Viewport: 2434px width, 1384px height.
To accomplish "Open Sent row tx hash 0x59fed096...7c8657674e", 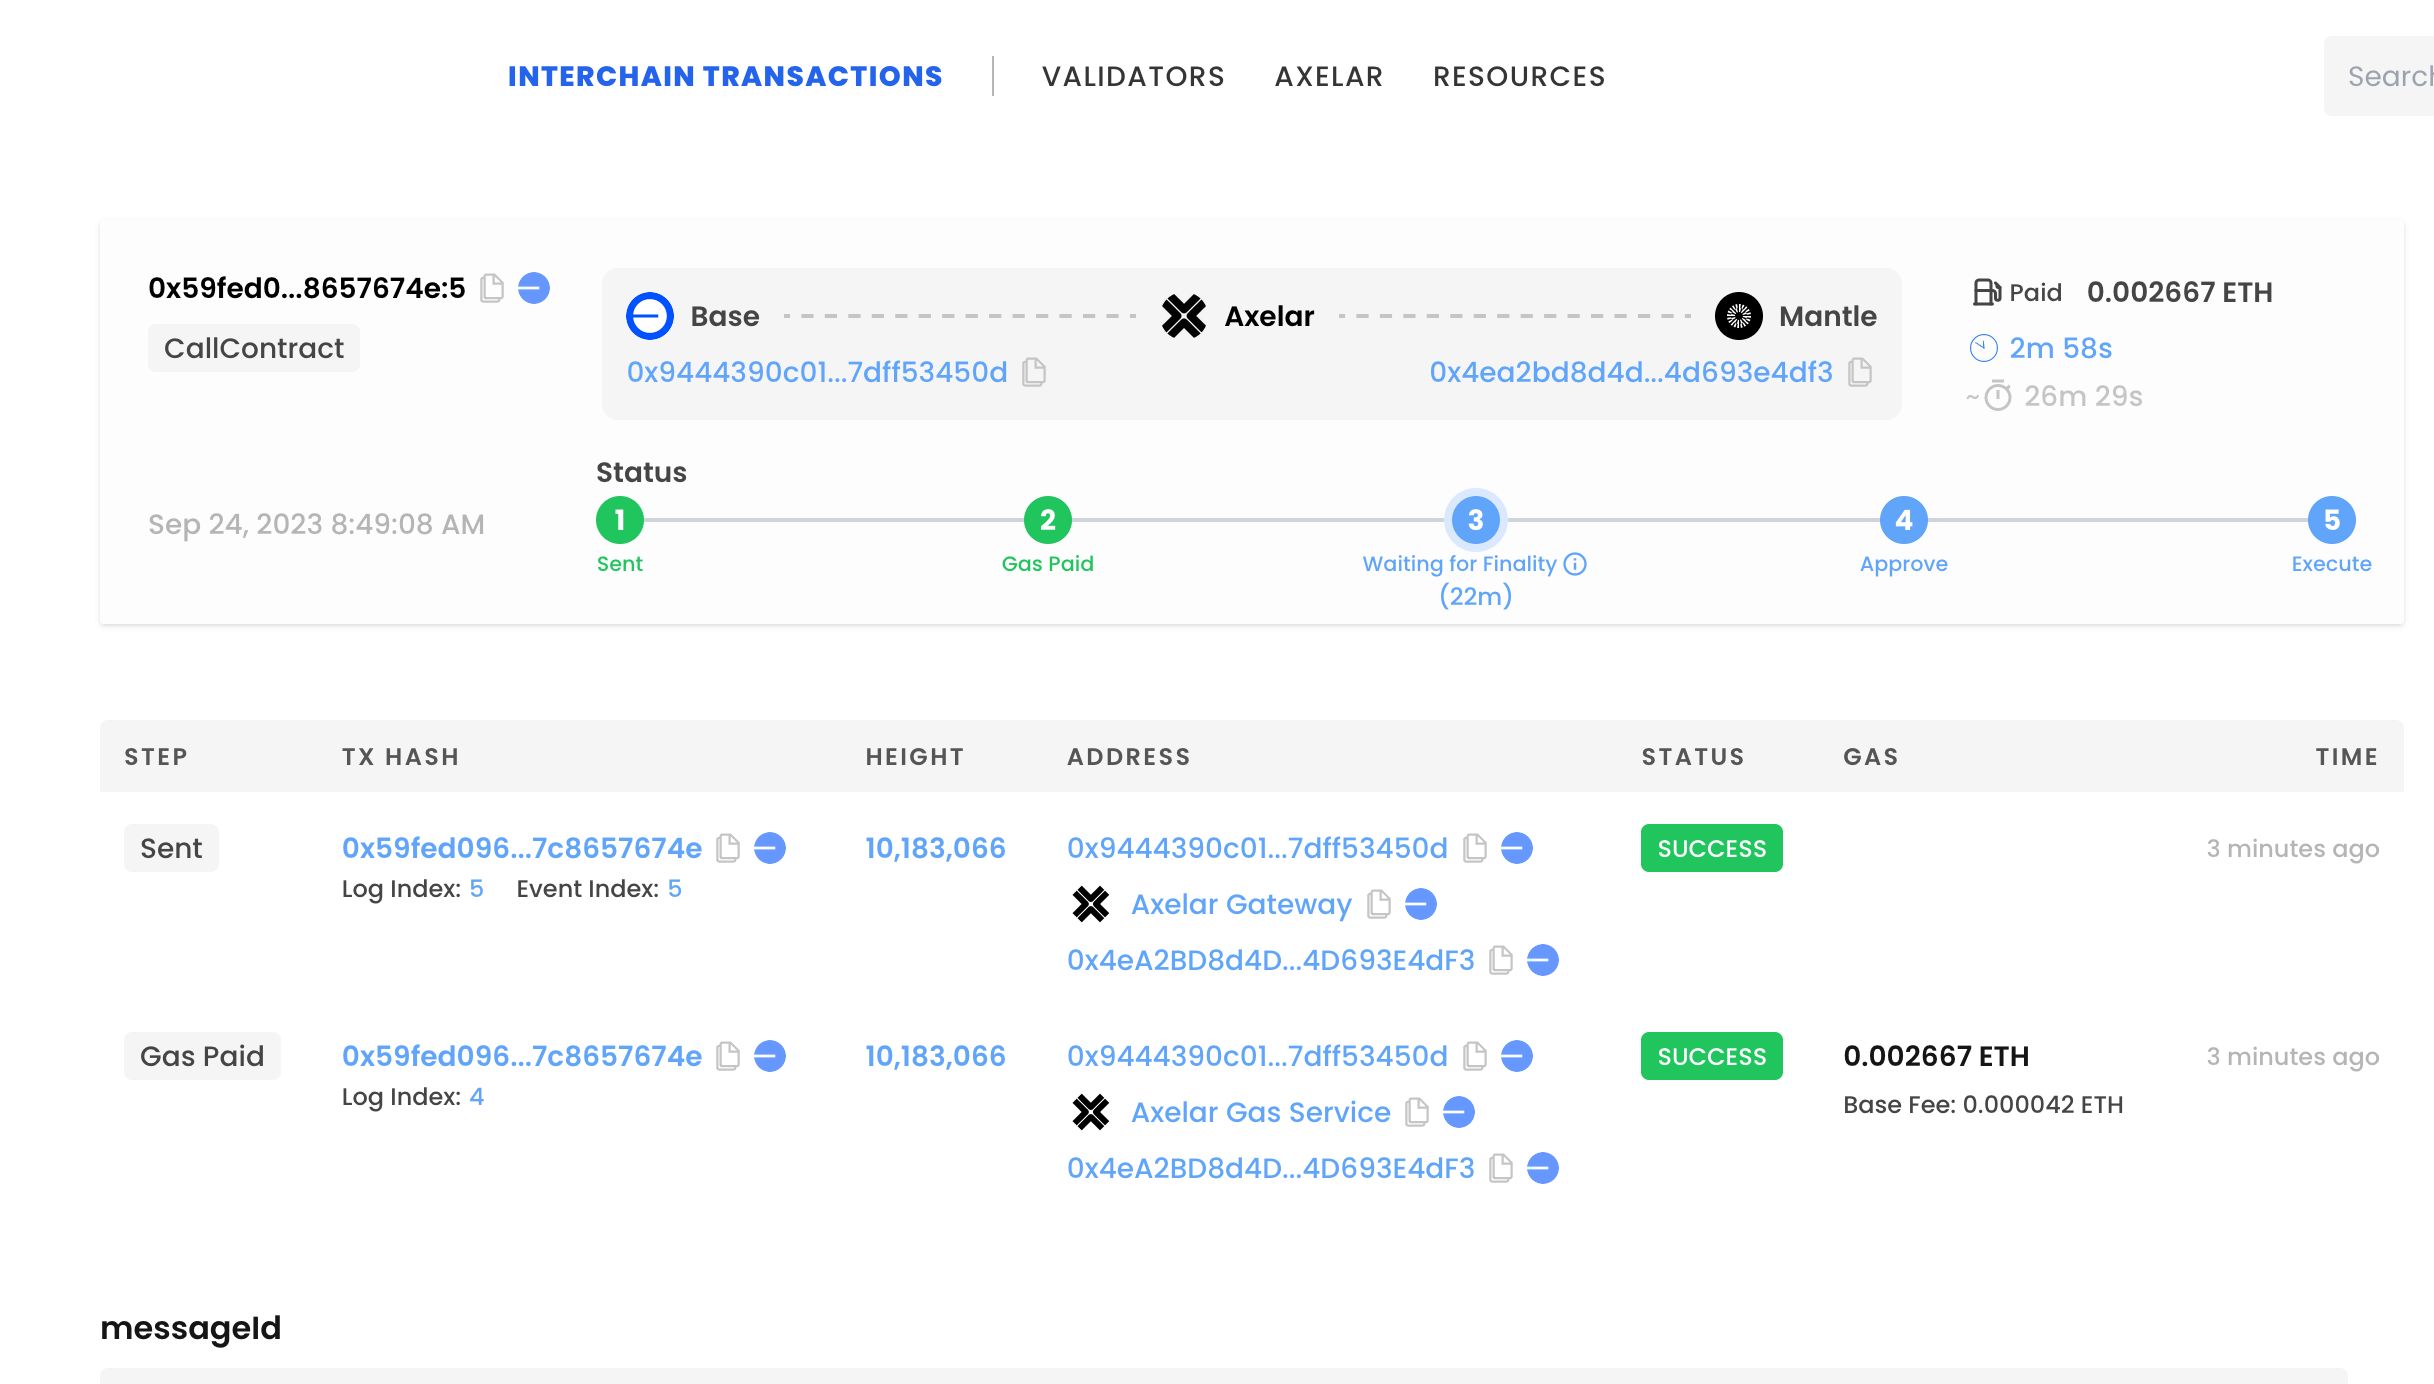I will pyautogui.click(x=522, y=848).
